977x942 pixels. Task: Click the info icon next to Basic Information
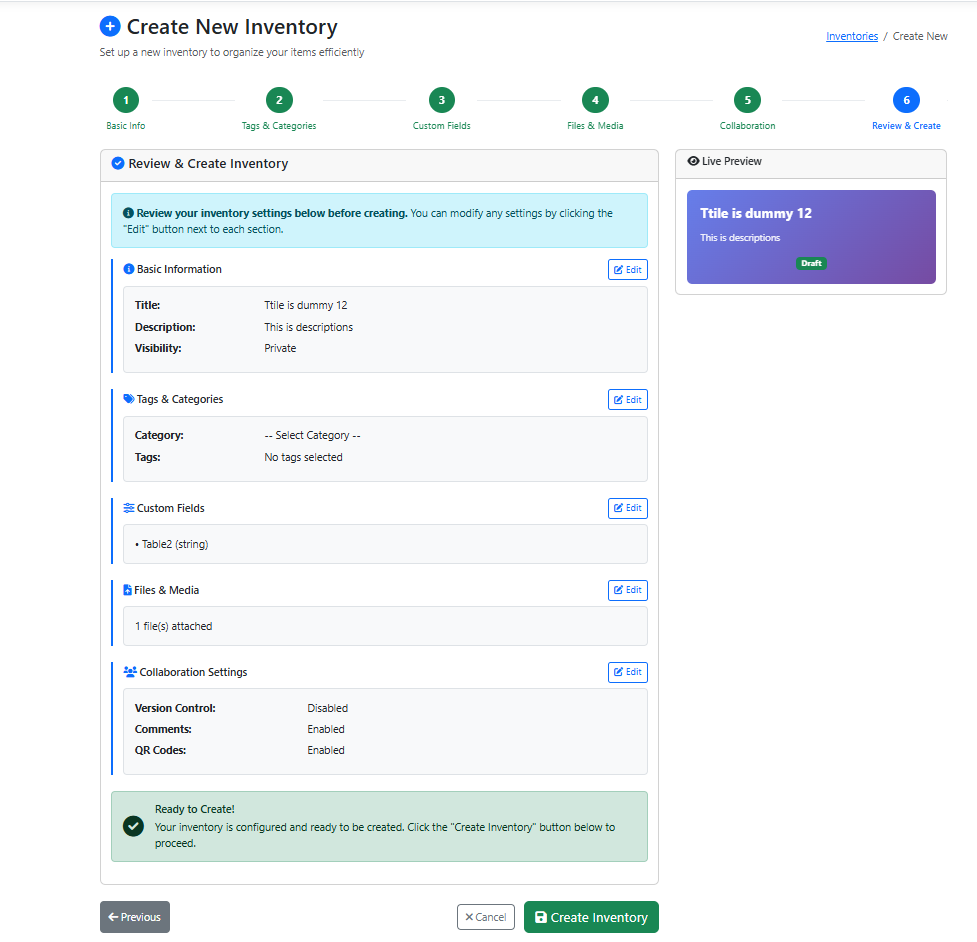[x=128, y=269]
